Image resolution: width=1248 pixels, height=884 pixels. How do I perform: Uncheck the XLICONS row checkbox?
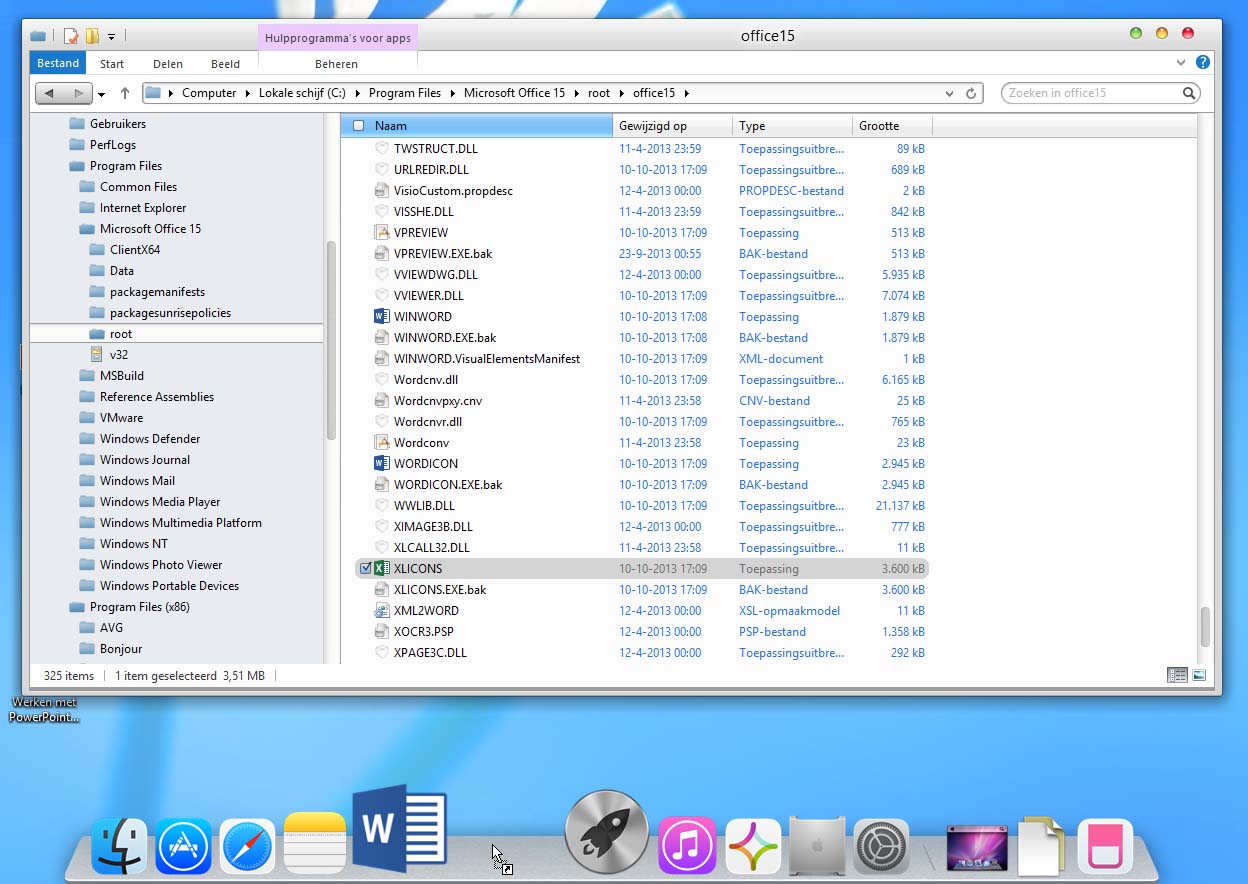365,569
